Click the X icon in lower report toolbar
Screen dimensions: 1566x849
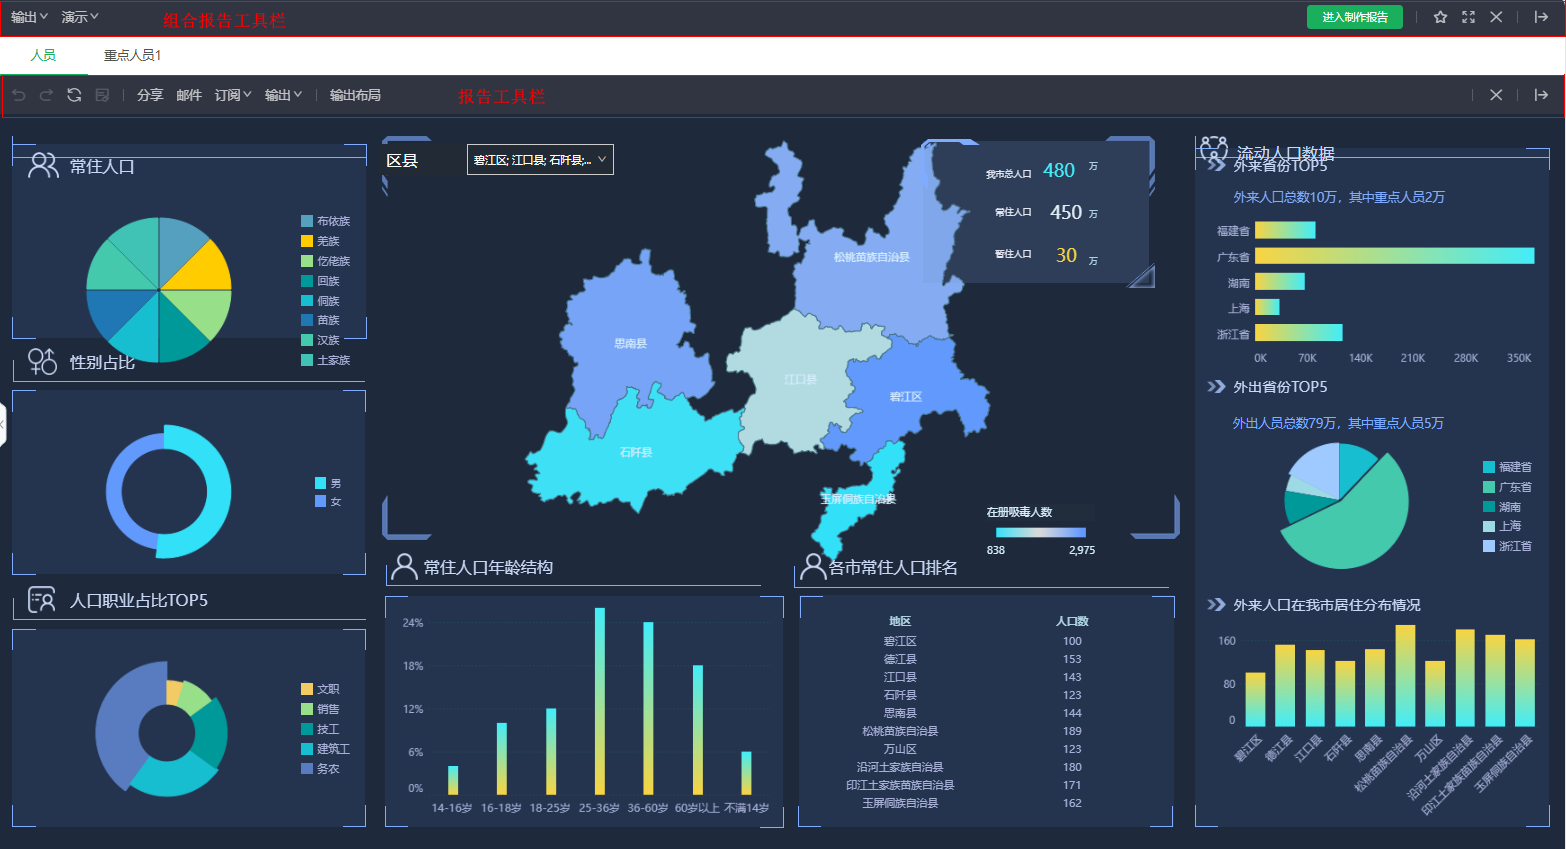1496,95
